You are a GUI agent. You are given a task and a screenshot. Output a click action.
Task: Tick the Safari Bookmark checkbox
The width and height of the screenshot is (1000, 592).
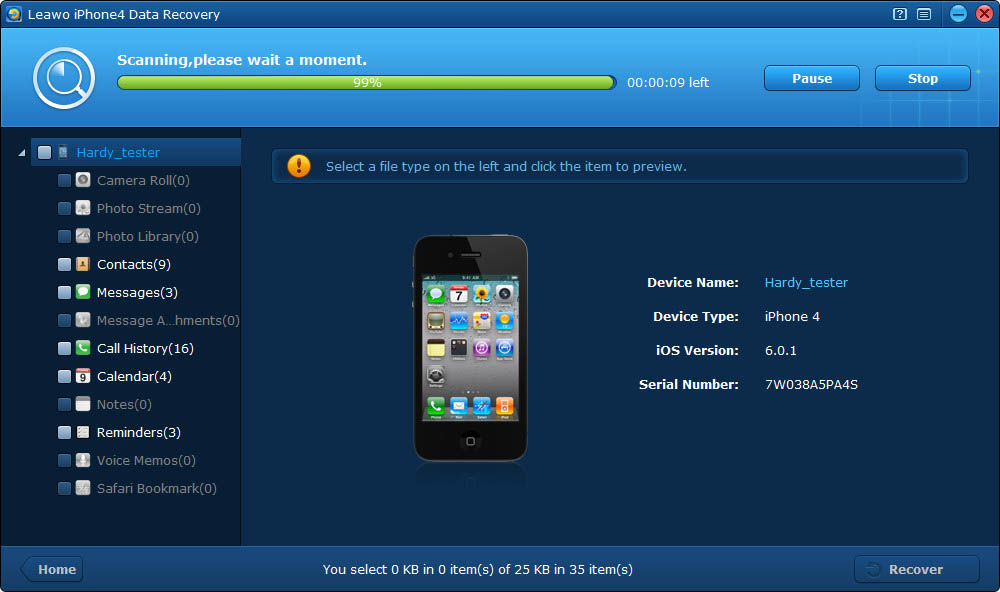(x=64, y=489)
